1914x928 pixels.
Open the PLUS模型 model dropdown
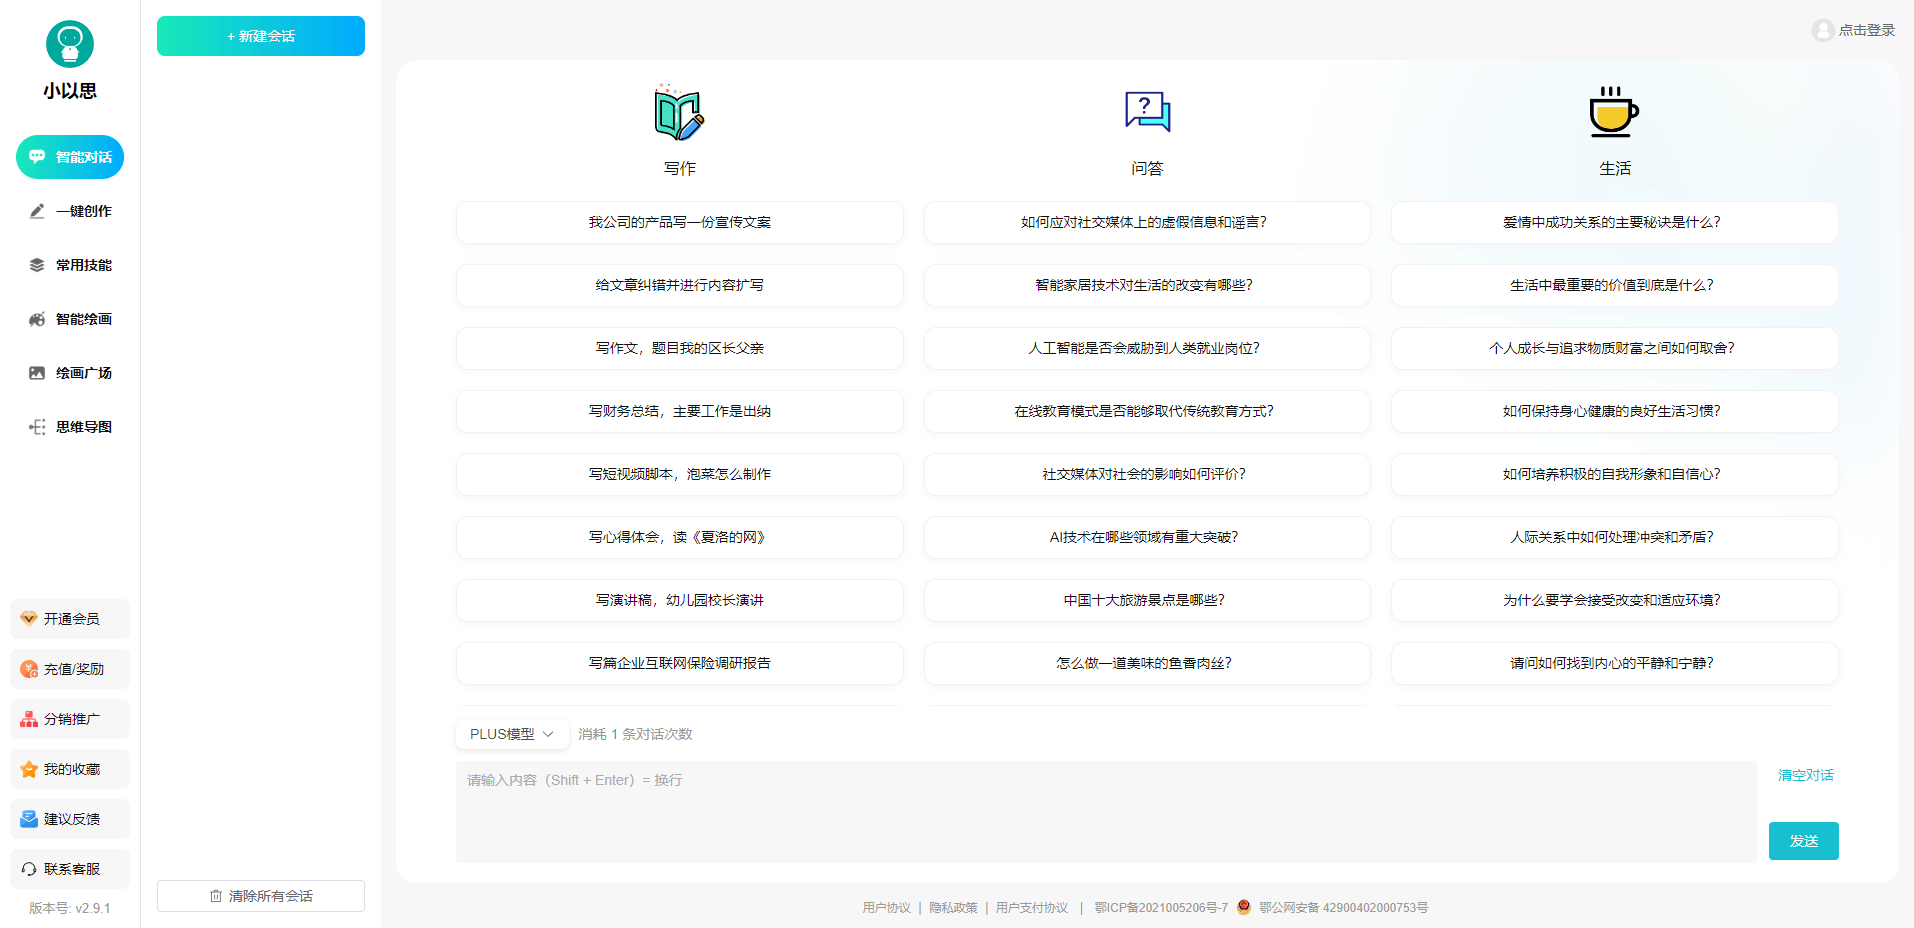point(511,733)
